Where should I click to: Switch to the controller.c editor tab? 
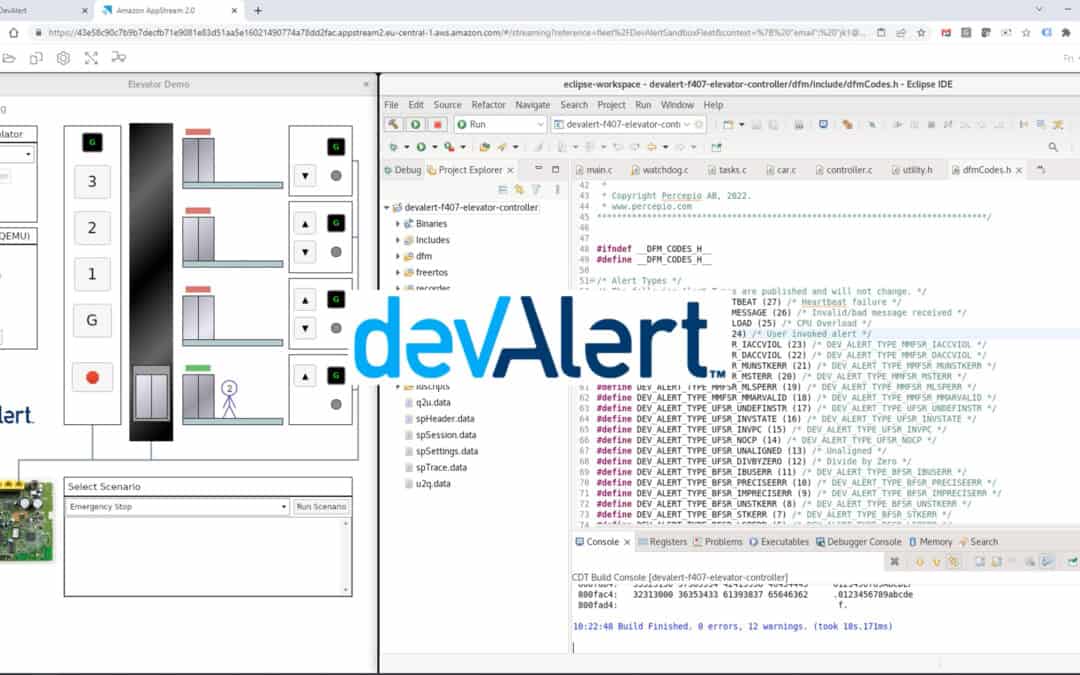843,169
